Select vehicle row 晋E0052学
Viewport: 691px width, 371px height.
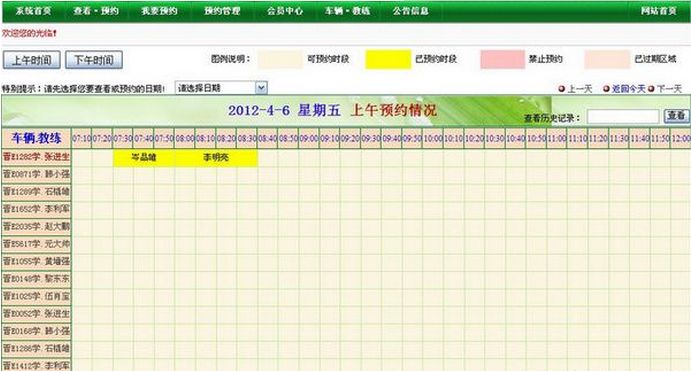(36, 313)
